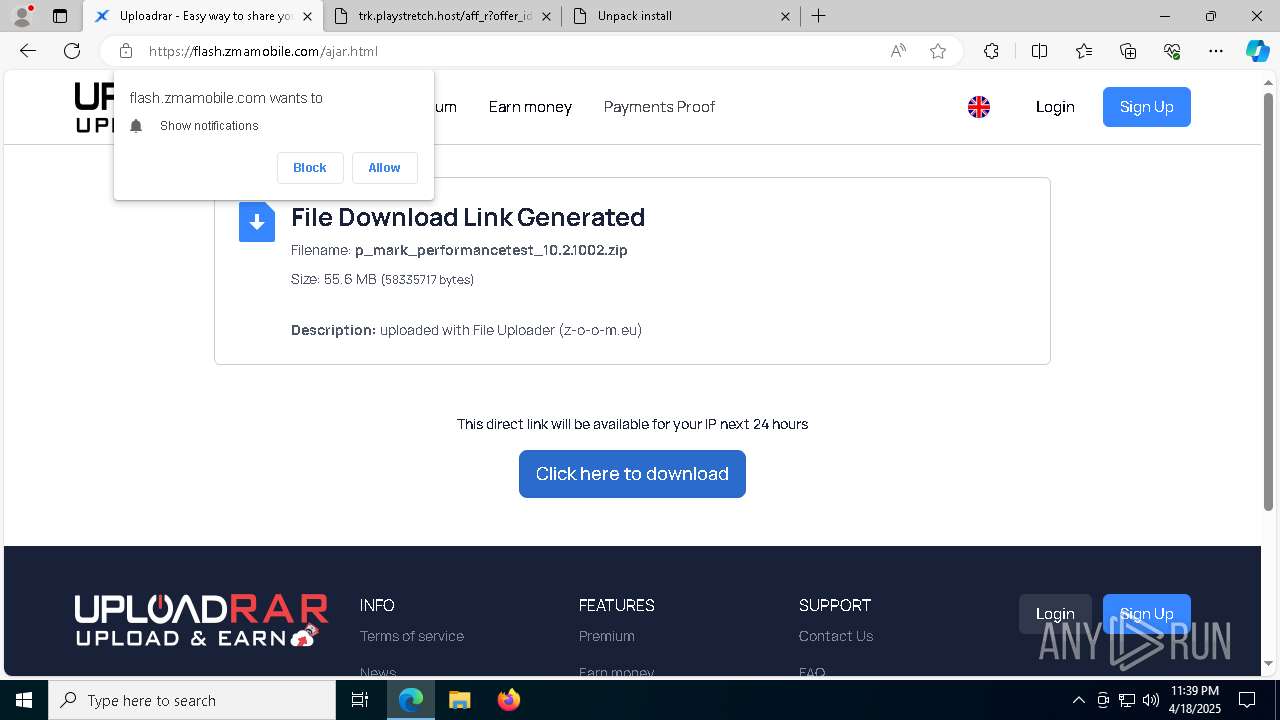Allow notifications from flash.zmamobile.com
The width and height of the screenshot is (1280, 720).
pos(384,168)
